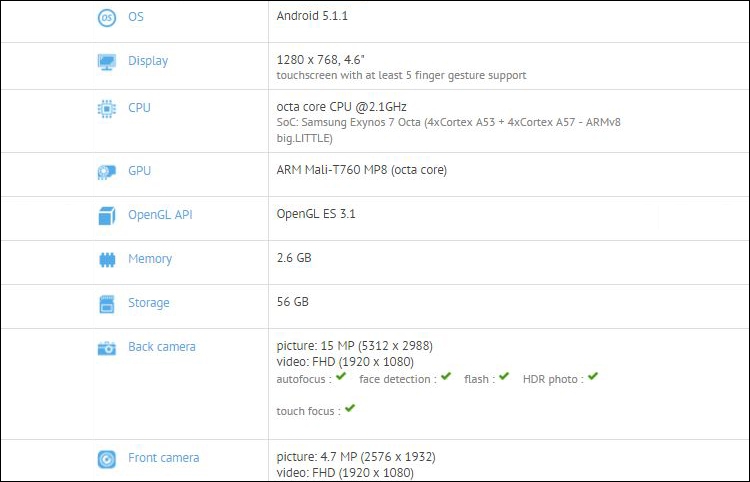This screenshot has height=482, width=750.
Task: Click the GPU graphics card icon
Action: (106, 172)
